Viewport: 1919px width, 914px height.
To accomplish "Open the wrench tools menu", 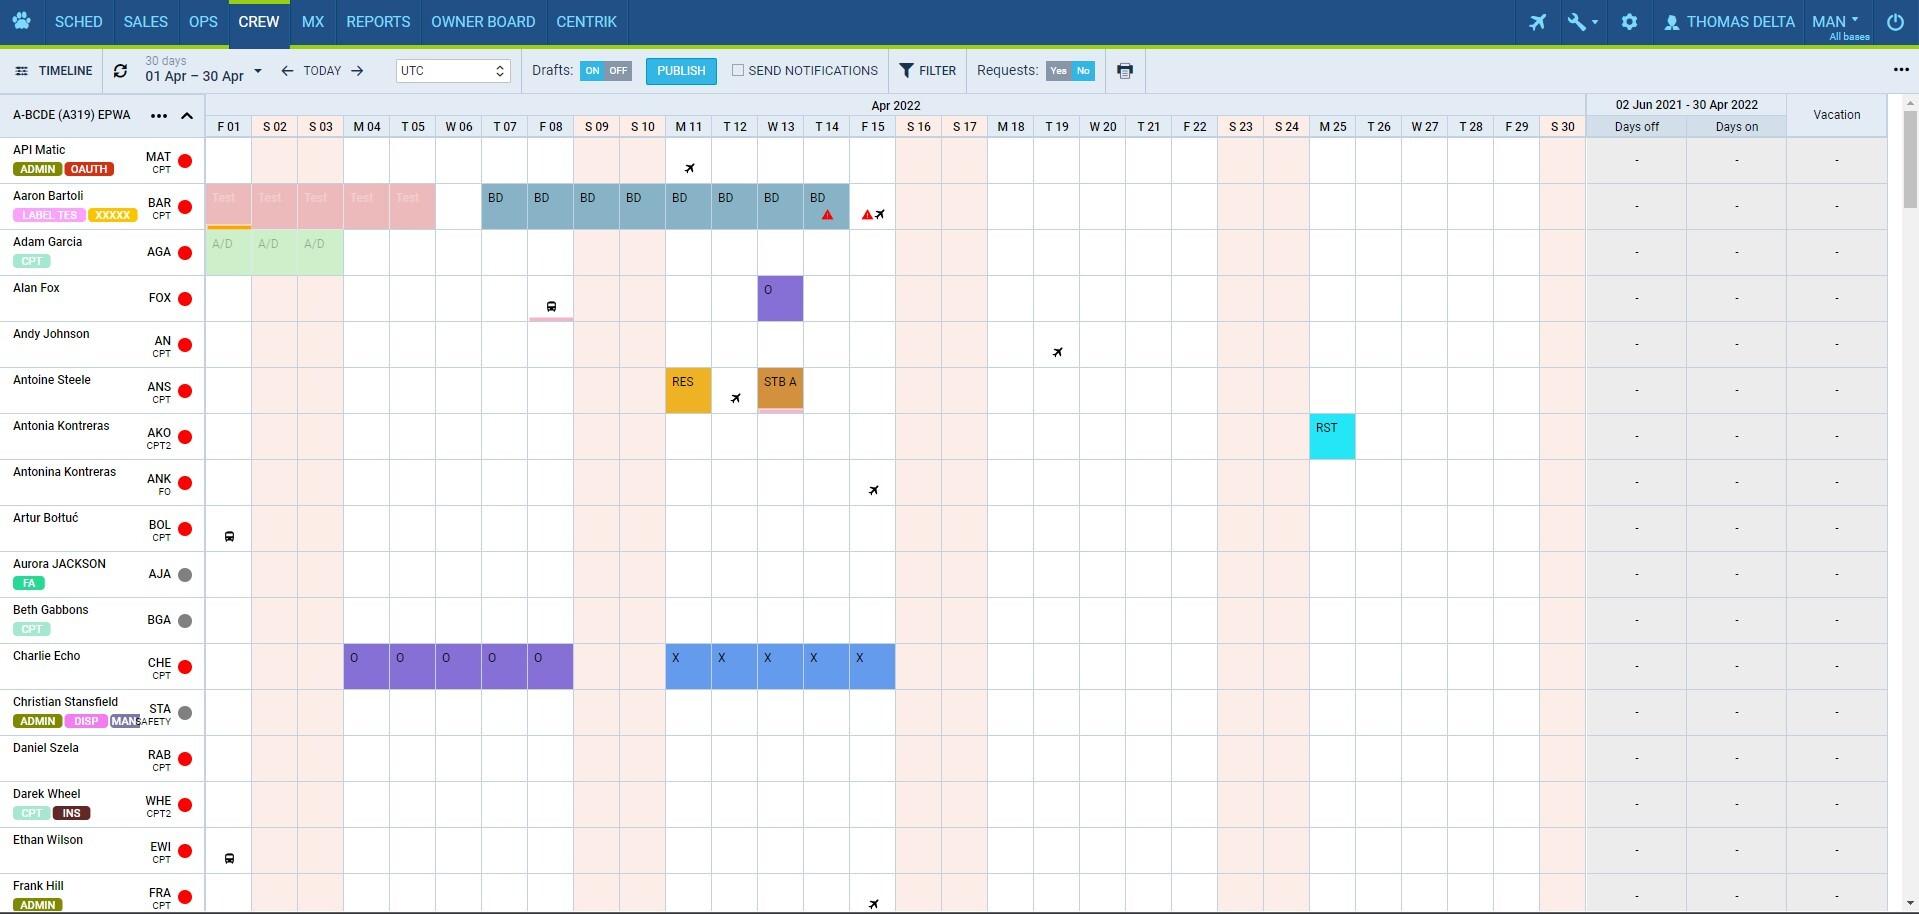I will point(1581,22).
